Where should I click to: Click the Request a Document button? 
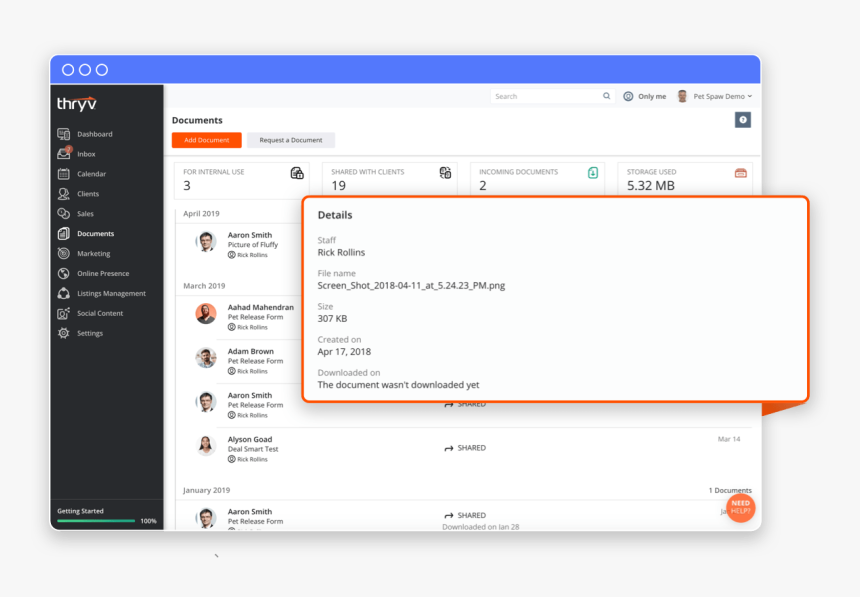point(291,140)
